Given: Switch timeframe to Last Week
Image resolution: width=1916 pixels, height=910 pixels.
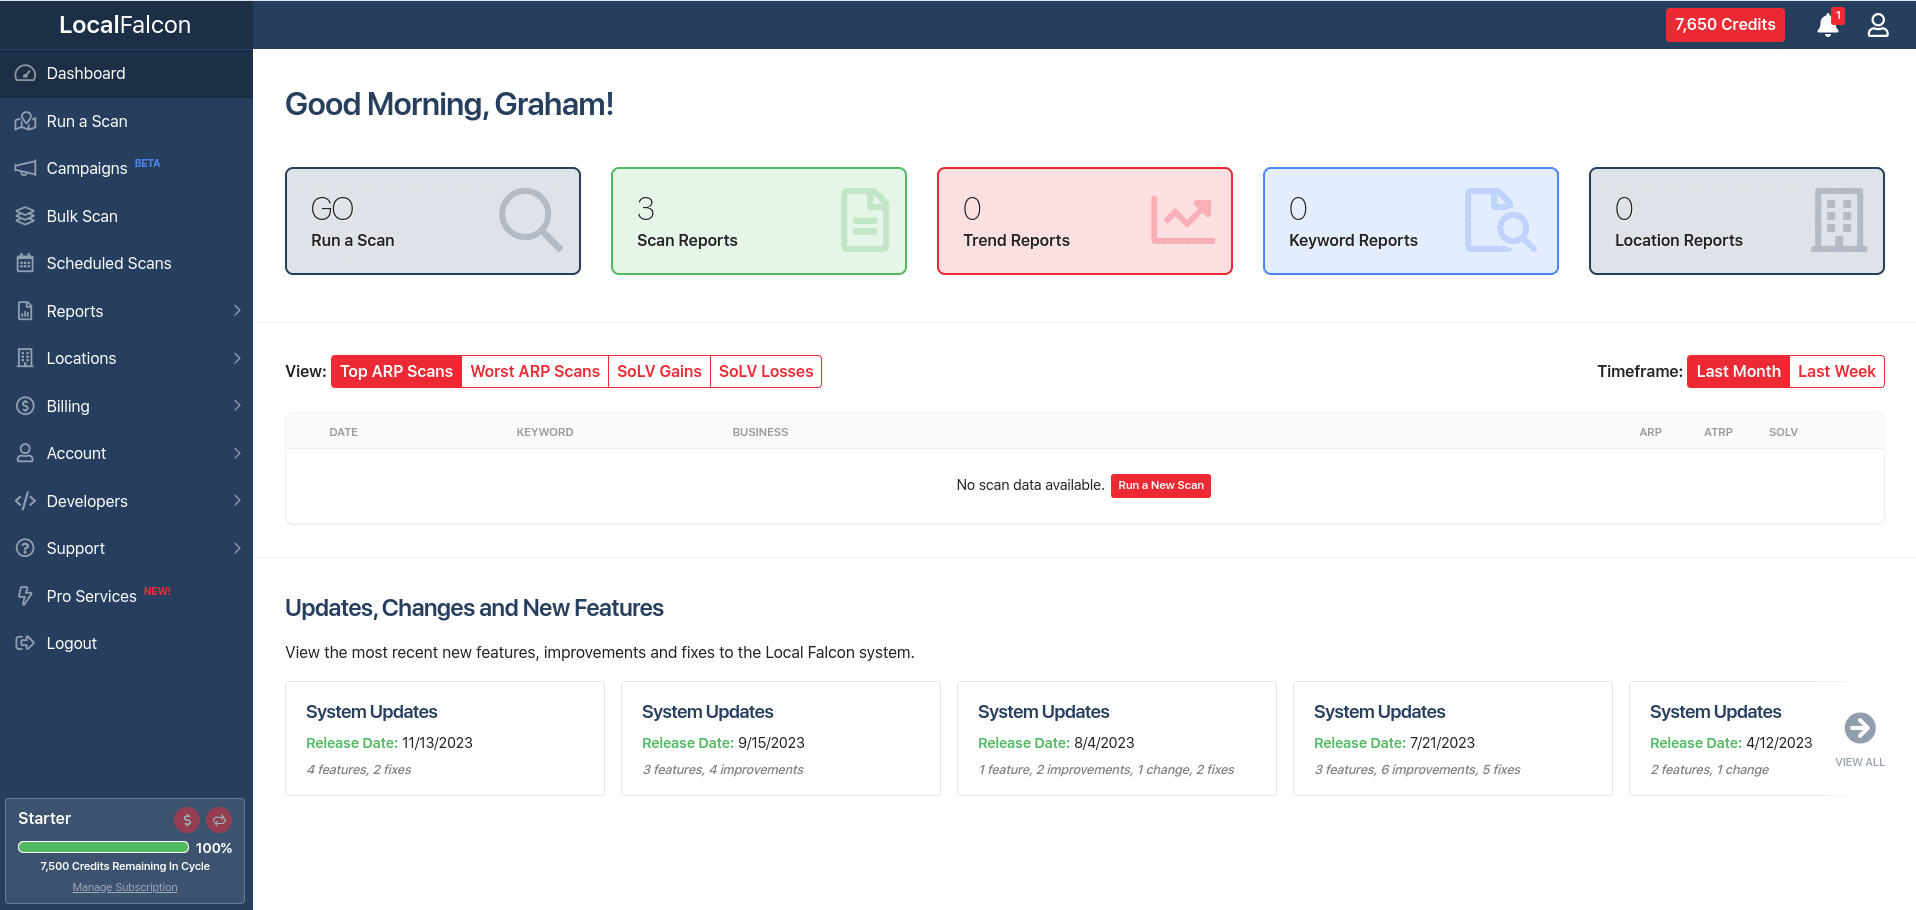Looking at the screenshot, I should point(1836,371).
